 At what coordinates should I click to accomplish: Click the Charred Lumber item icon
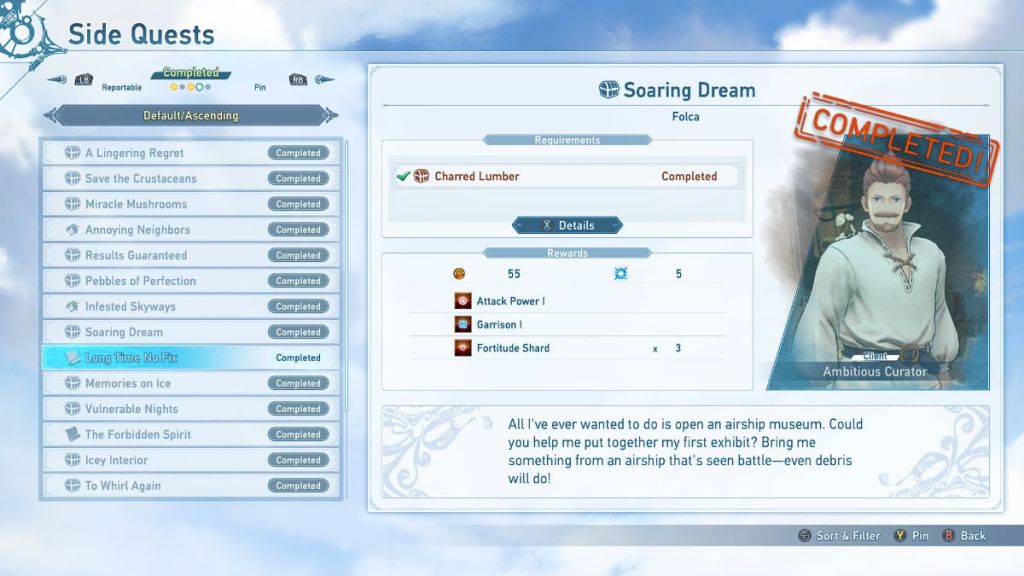click(421, 176)
